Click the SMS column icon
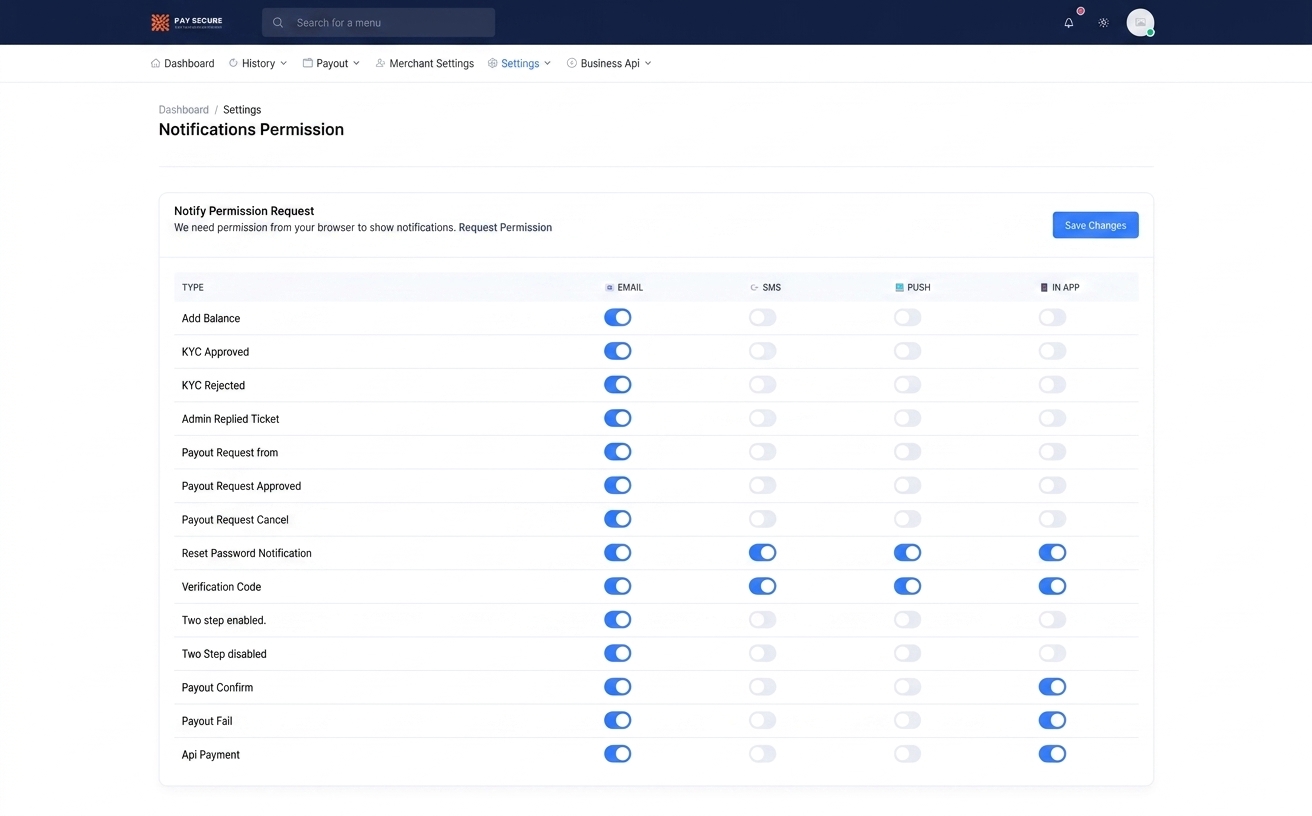1312x816 pixels. (754, 287)
